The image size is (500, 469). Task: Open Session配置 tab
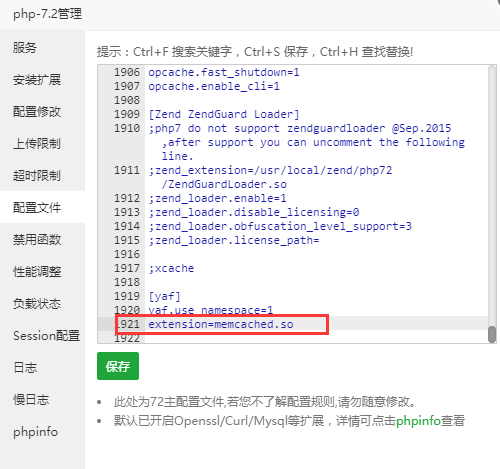pyautogui.click(x=46, y=335)
